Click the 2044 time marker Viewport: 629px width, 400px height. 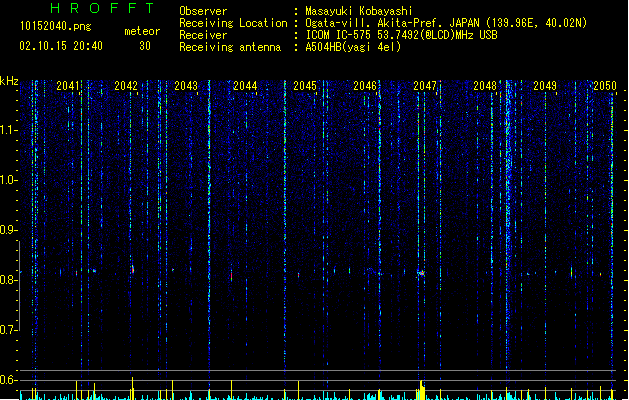245,86
